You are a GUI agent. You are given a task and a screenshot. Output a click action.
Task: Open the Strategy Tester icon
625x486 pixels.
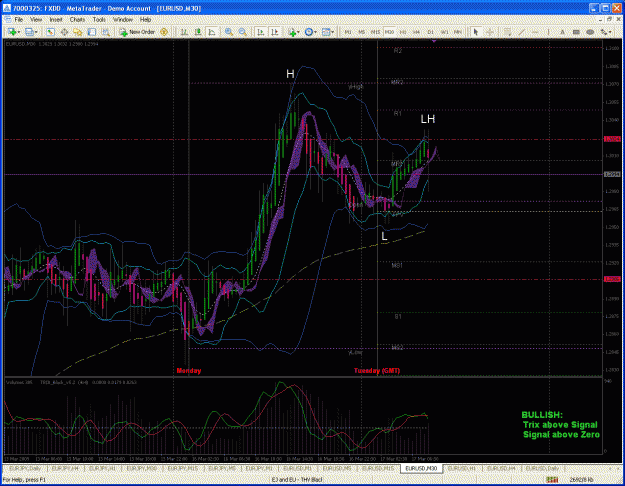pyautogui.click(x=106, y=32)
